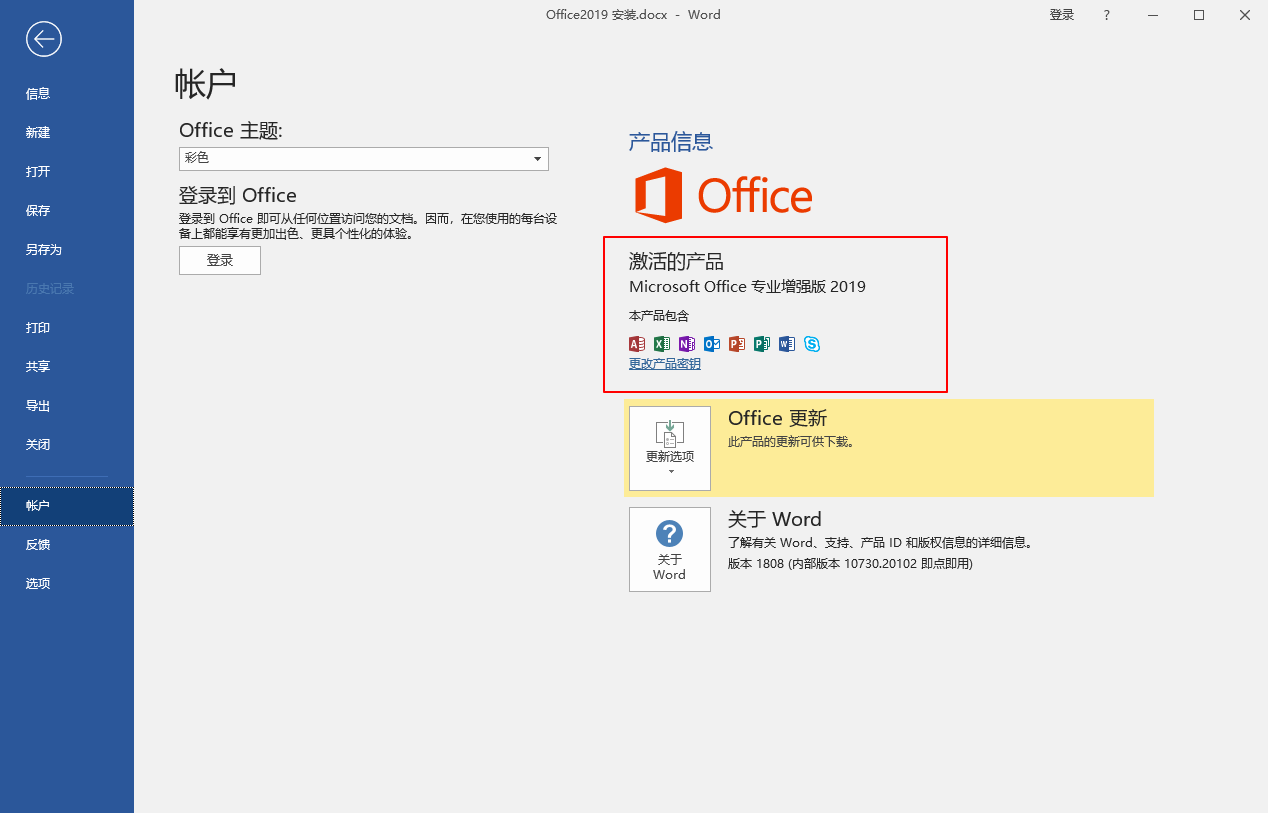The width and height of the screenshot is (1268, 813).
Task: Click the back arrow to return to document
Action: 45,39
